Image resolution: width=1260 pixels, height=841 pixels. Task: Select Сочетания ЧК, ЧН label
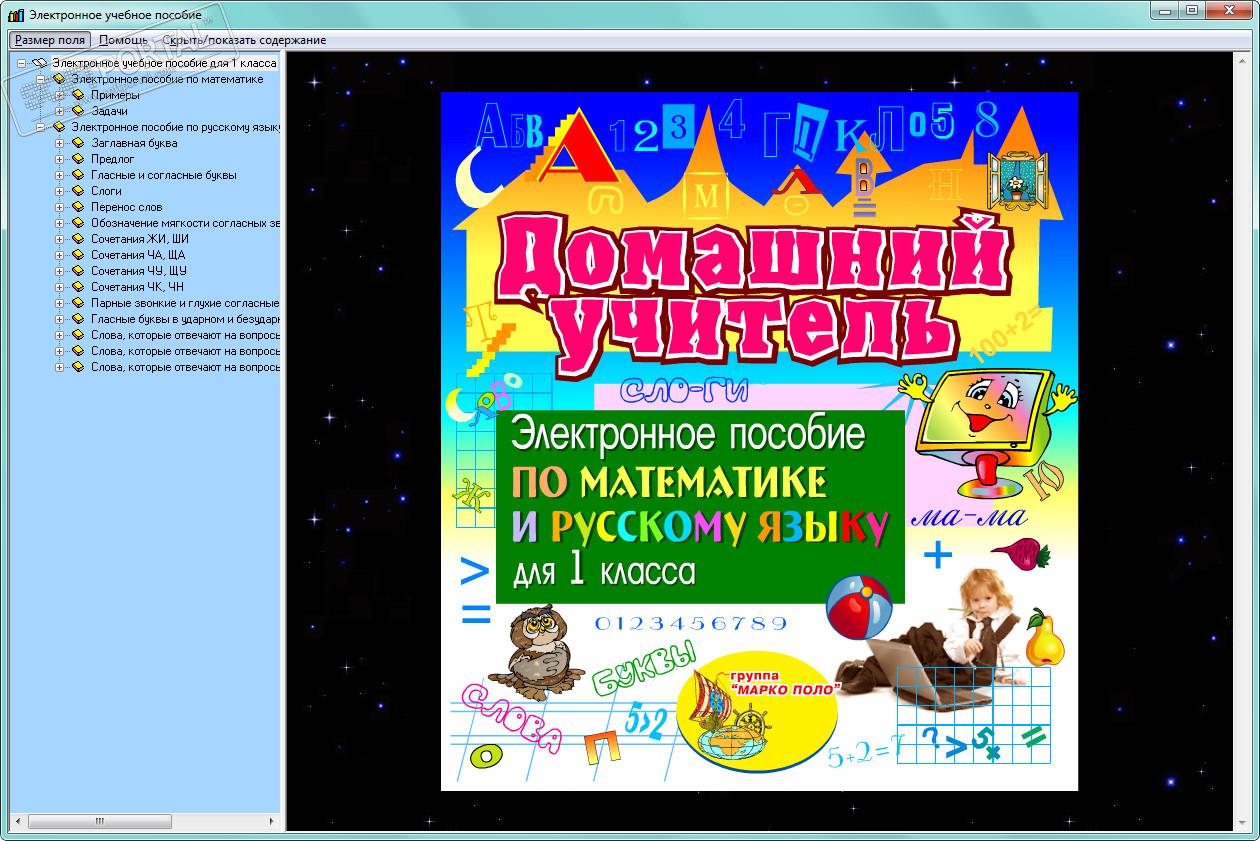(137, 287)
